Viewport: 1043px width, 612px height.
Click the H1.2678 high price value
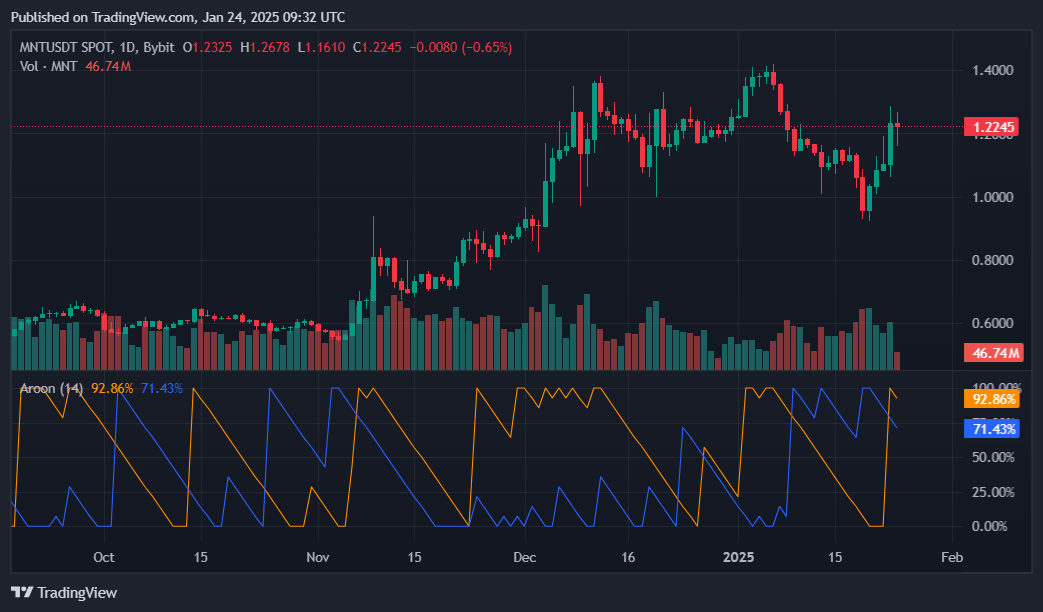pos(265,46)
